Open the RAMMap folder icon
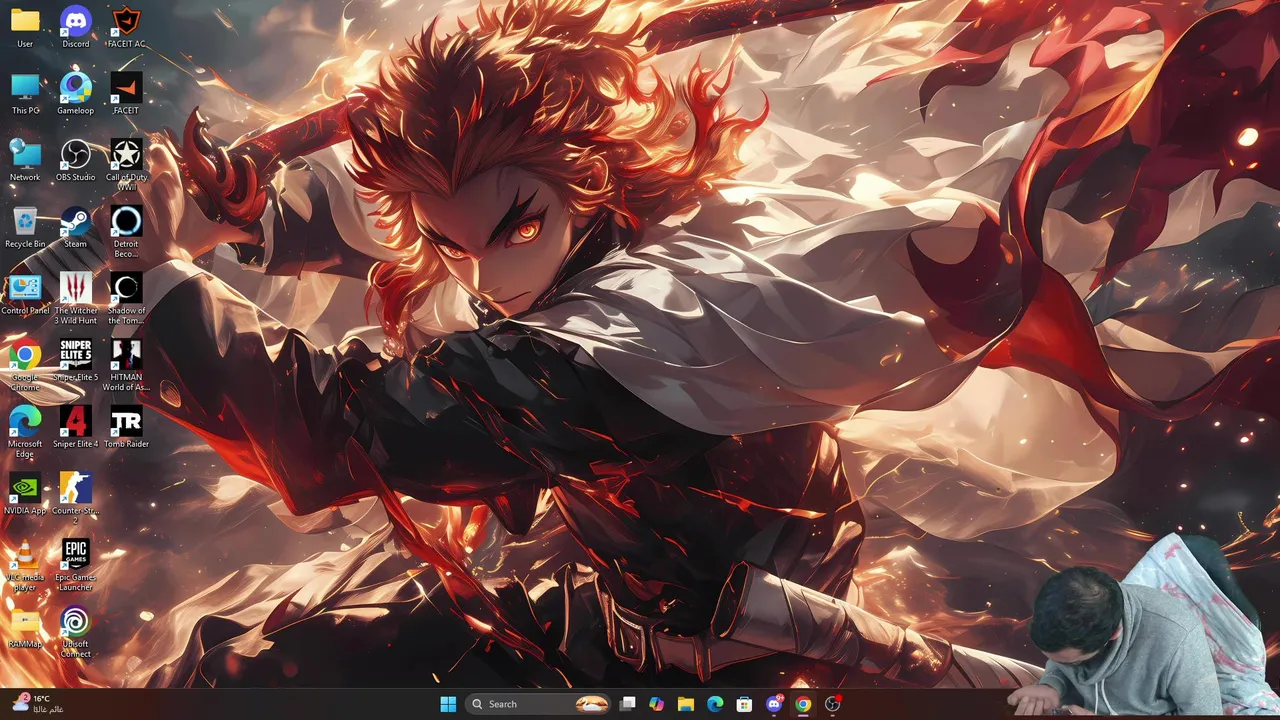The image size is (1280, 720). [25, 628]
